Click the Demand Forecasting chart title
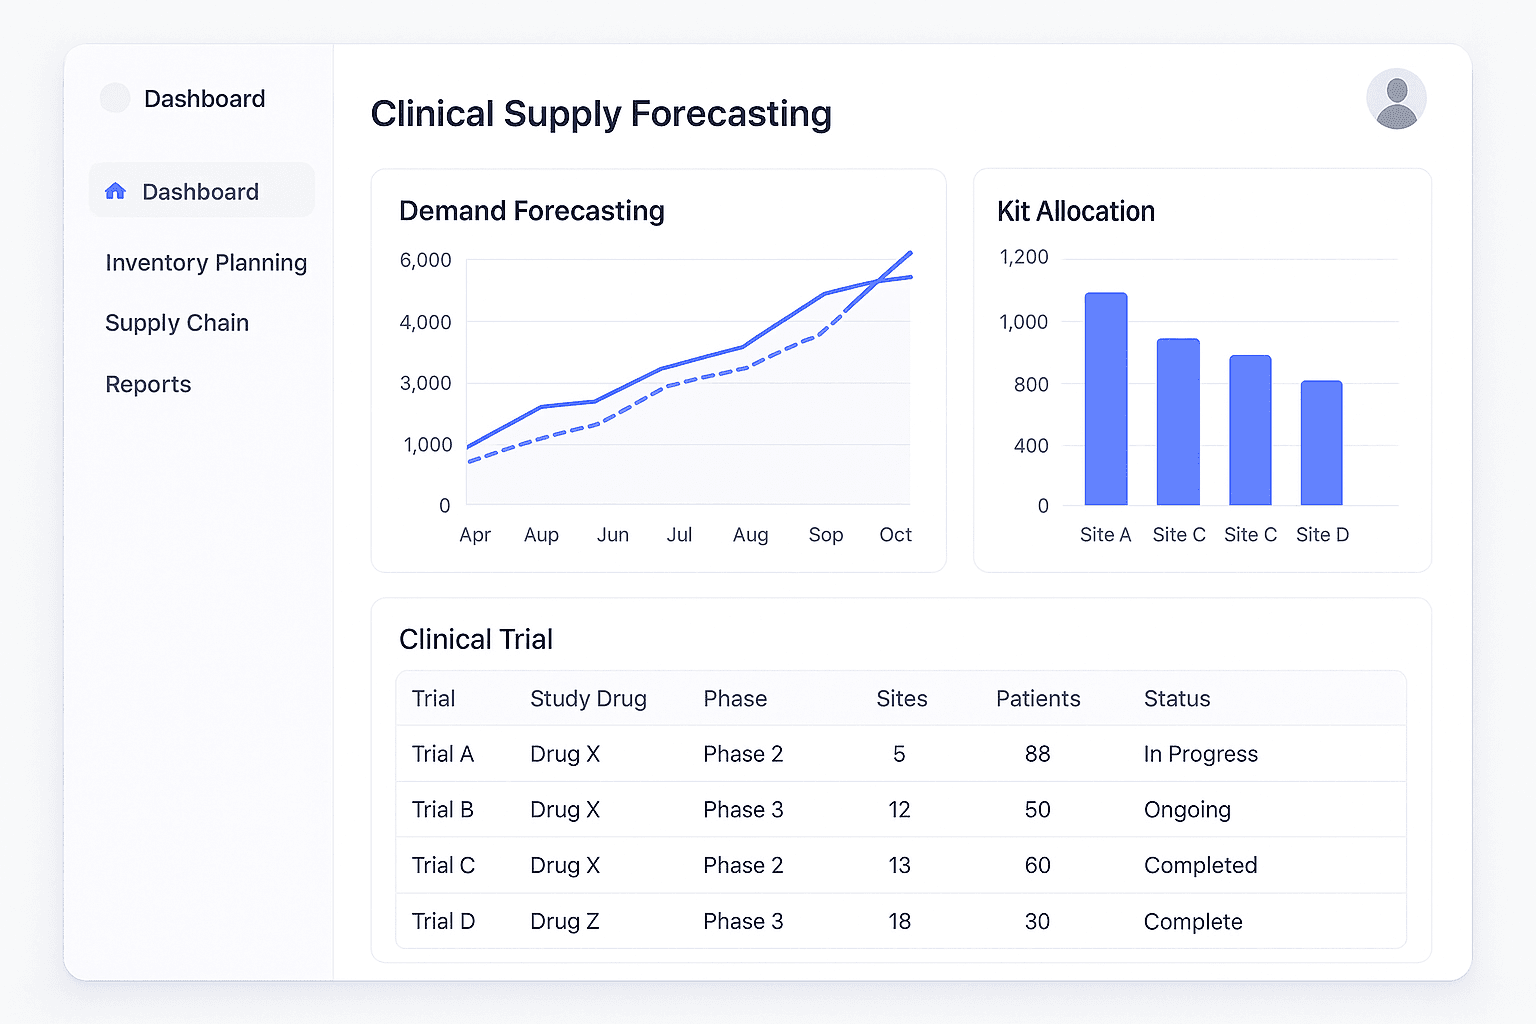The height and width of the screenshot is (1024, 1536). [x=531, y=211]
